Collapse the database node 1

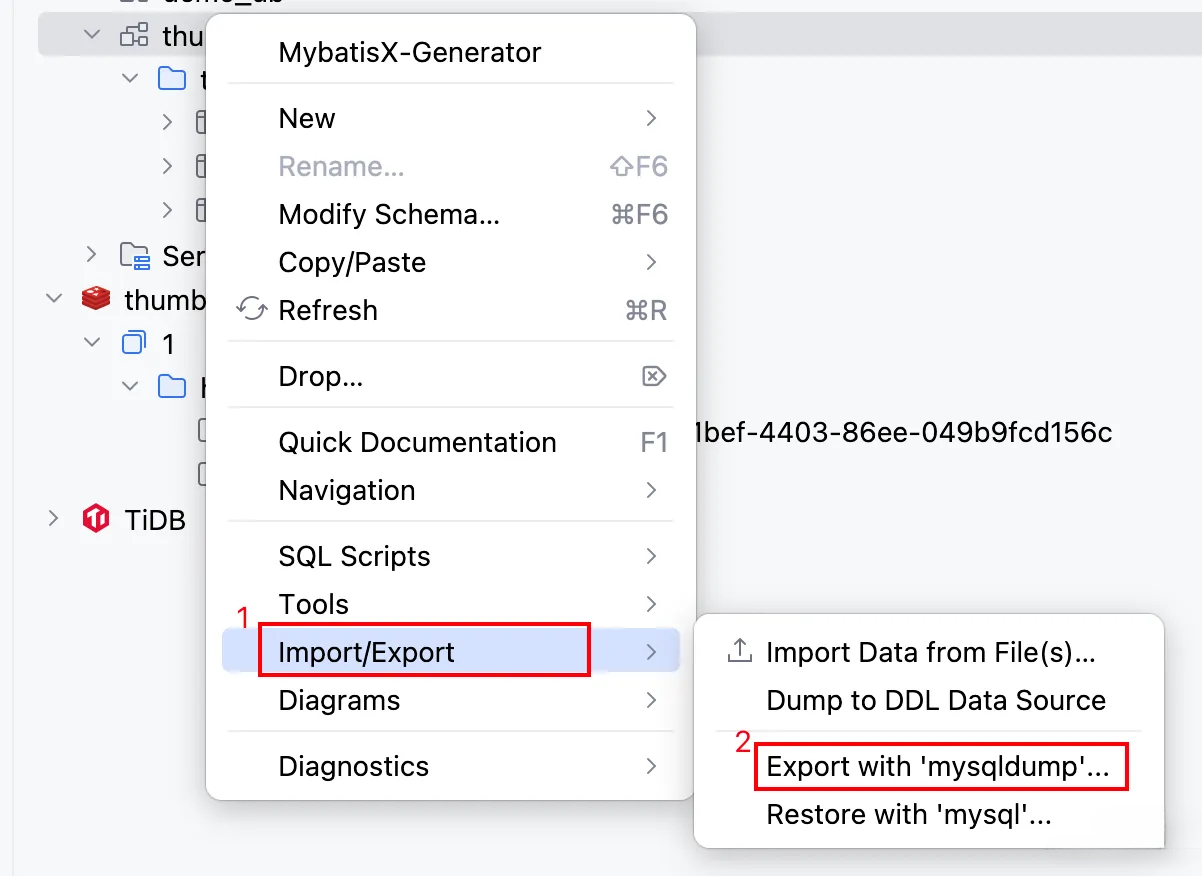click(92, 342)
